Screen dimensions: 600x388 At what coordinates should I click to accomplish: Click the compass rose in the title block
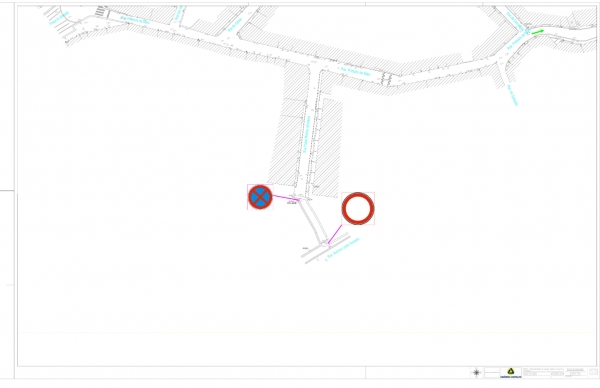[x=476, y=372]
